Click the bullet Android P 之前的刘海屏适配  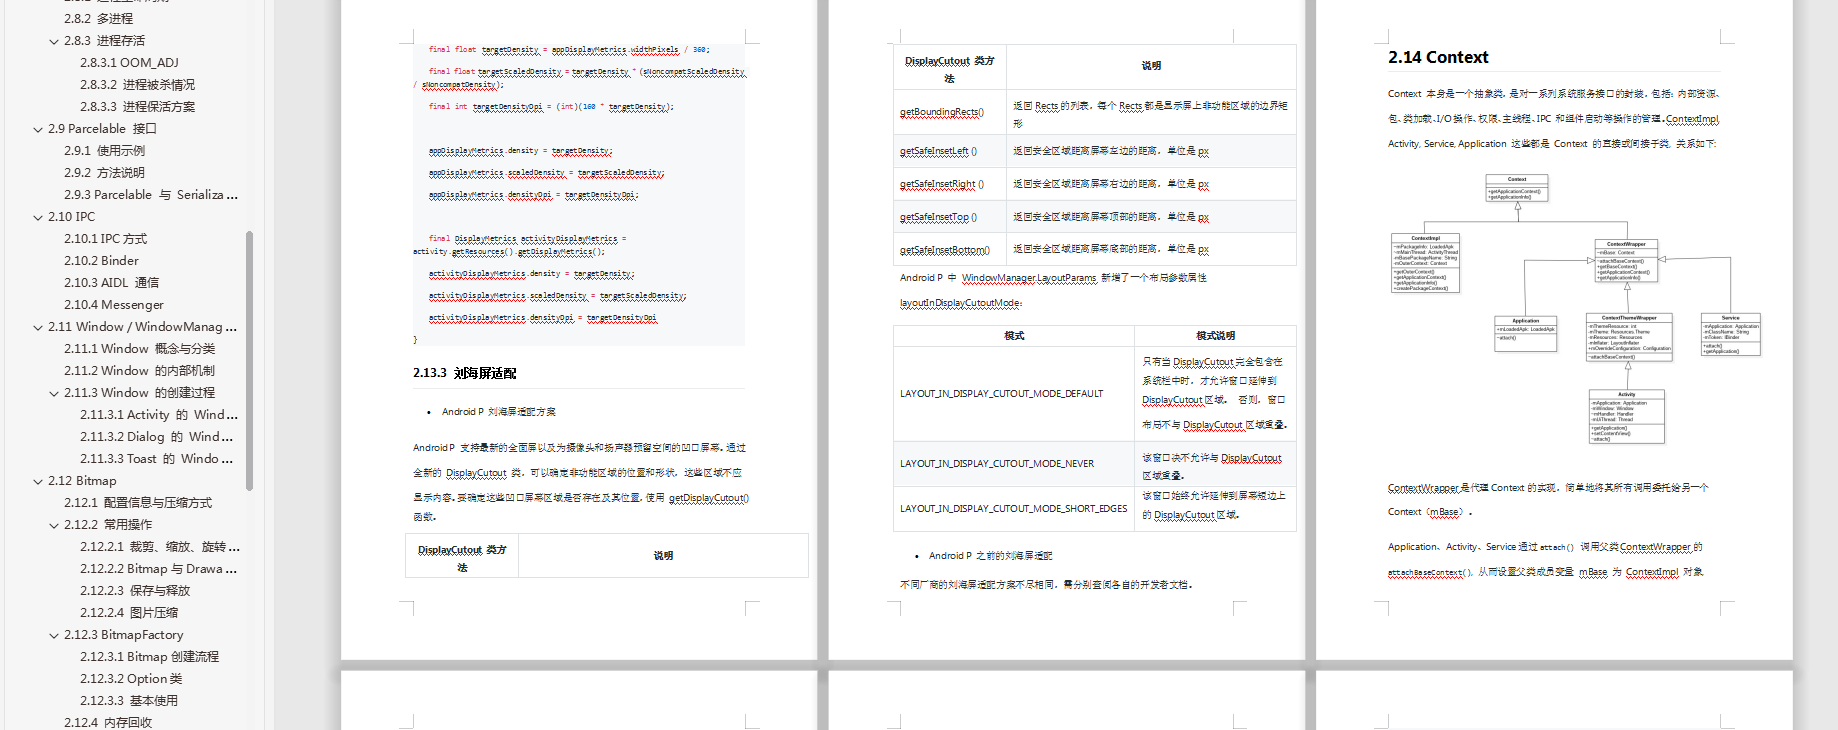(x=990, y=556)
